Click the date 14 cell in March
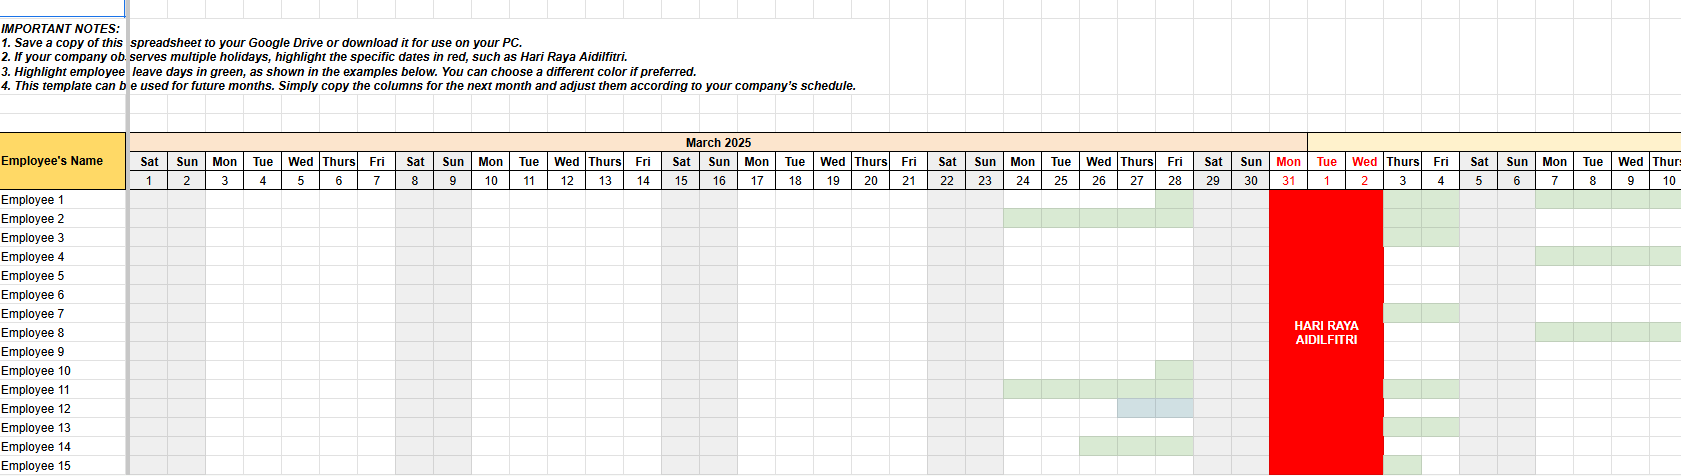 point(643,181)
